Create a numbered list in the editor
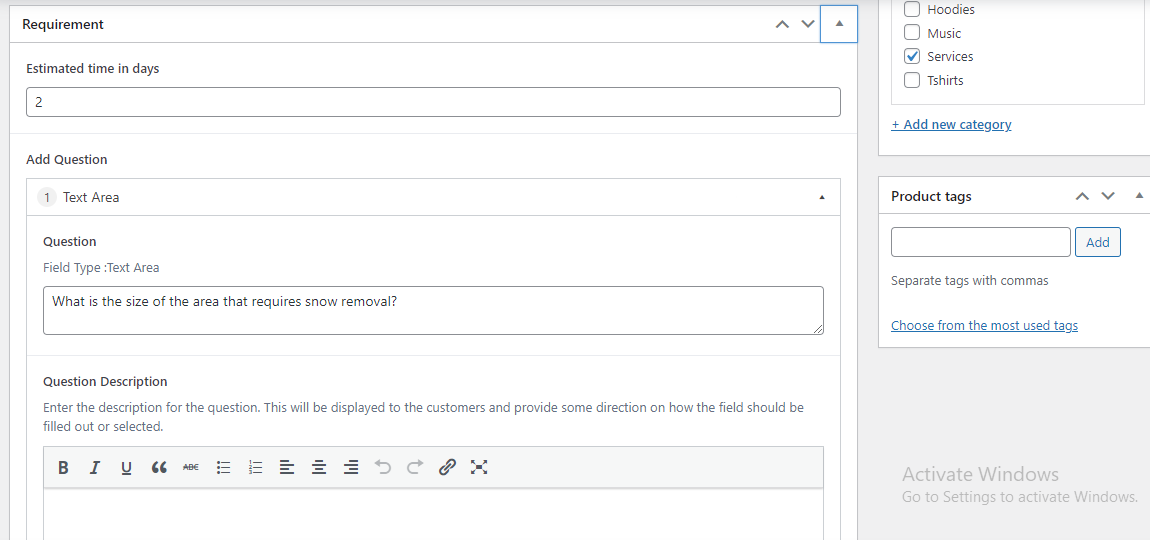The height and width of the screenshot is (540, 1150). [255, 467]
